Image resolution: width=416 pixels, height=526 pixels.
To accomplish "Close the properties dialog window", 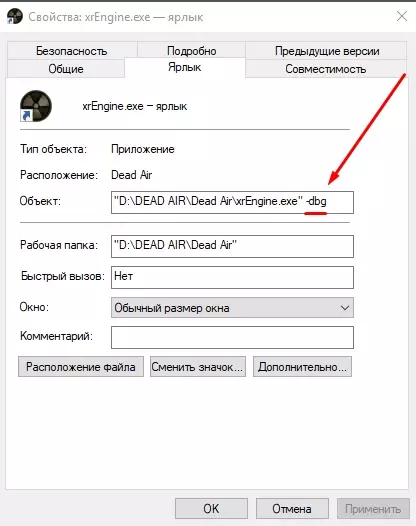I will [402, 16].
